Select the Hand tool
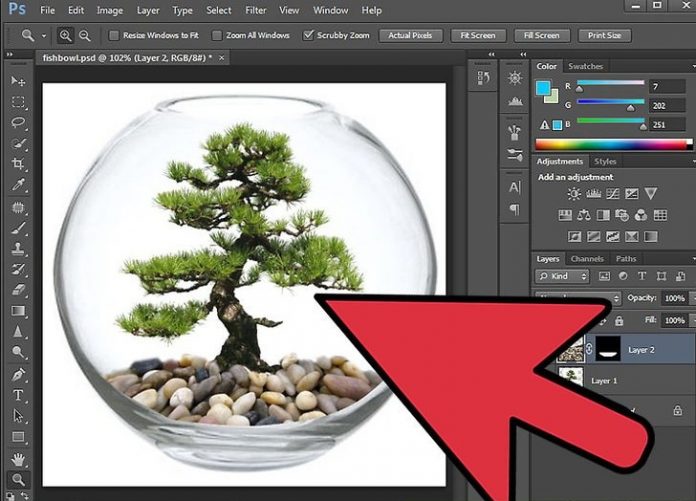The image size is (696, 501). click(x=18, y=459)
